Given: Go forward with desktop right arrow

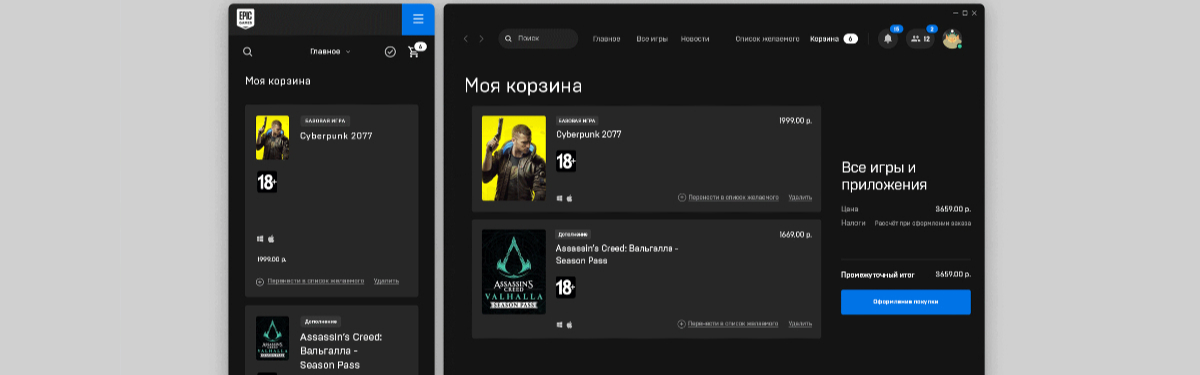Looking at the screenshot, I should (x=481, y=39).
